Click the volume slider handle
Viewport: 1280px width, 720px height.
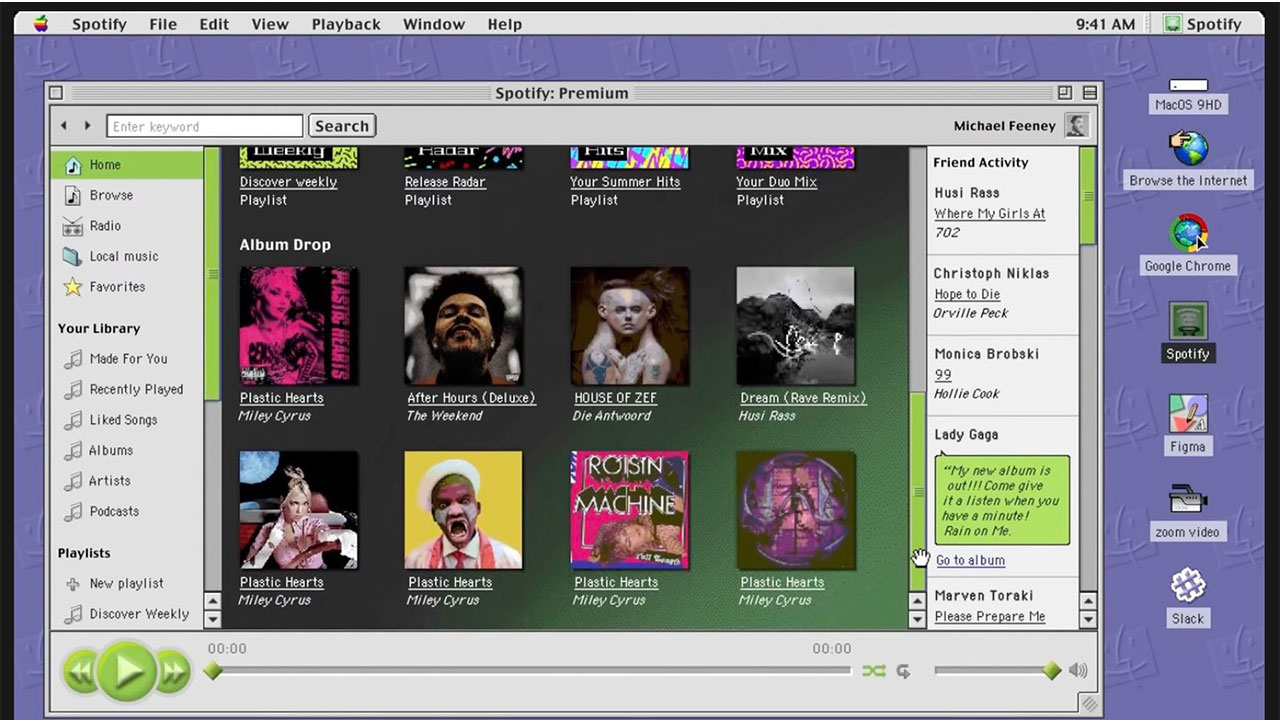click(1051, 671)
